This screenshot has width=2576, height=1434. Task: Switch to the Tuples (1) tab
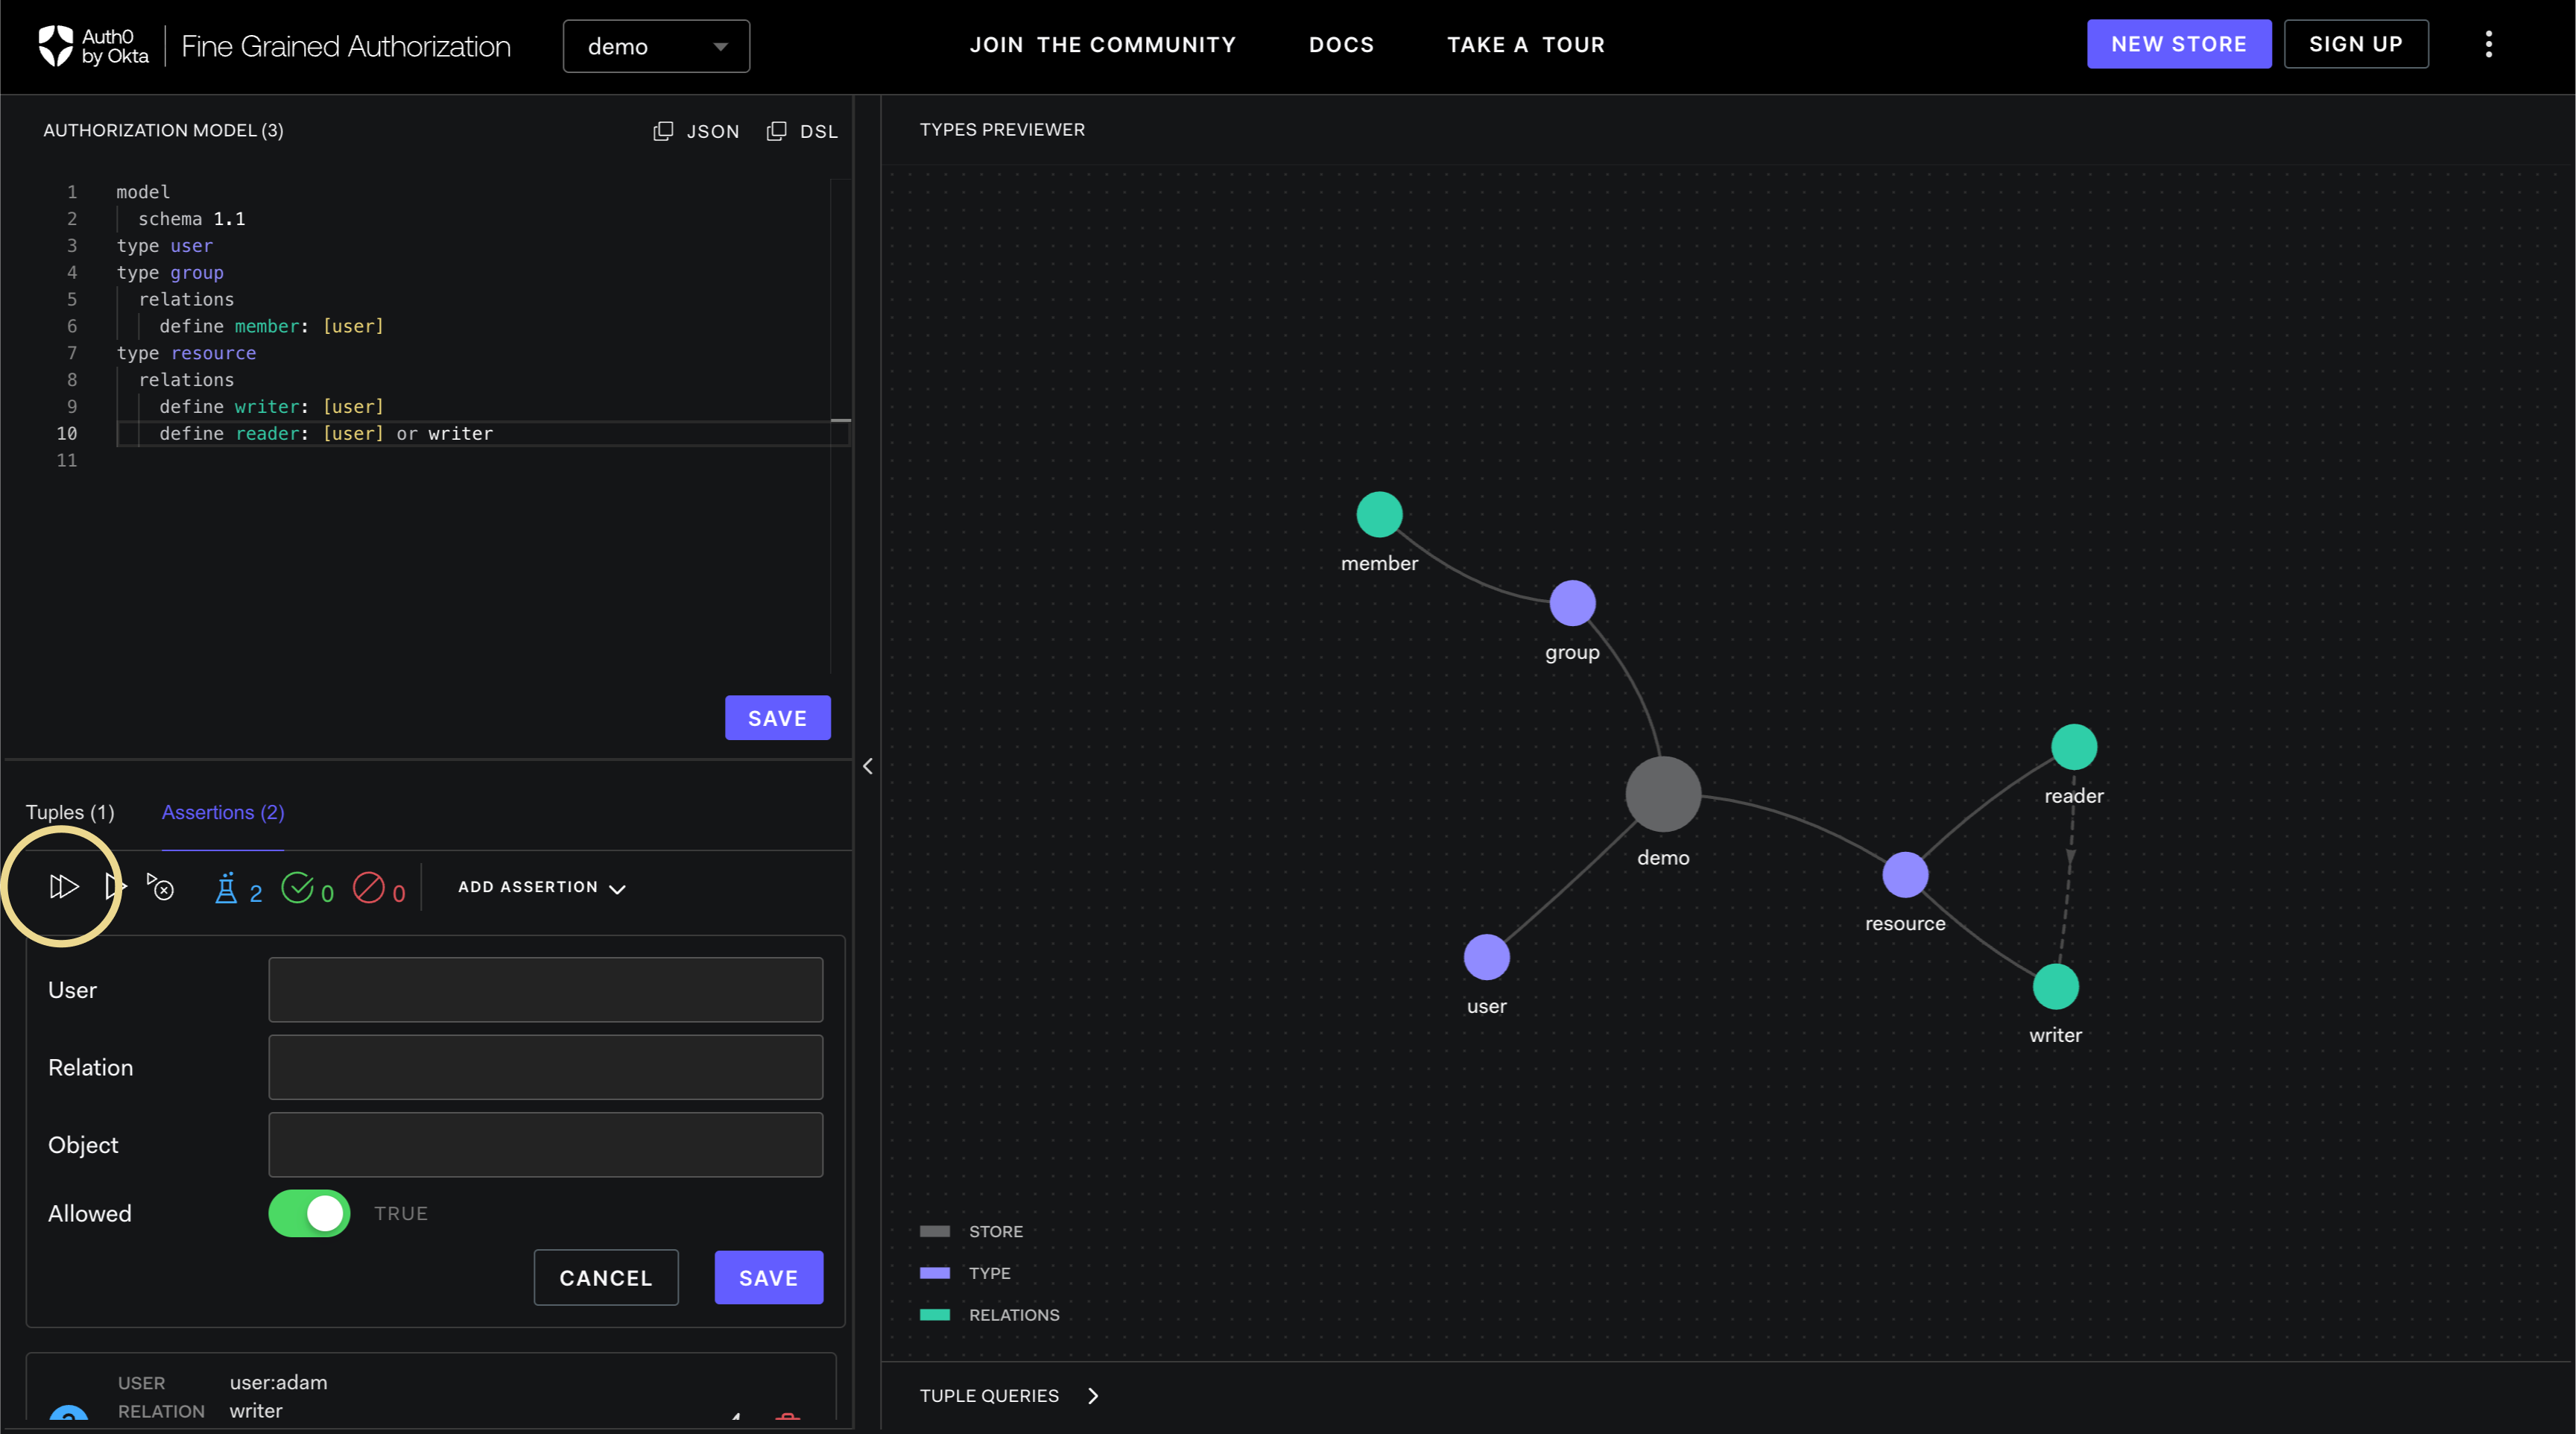(x=70, y=812)
